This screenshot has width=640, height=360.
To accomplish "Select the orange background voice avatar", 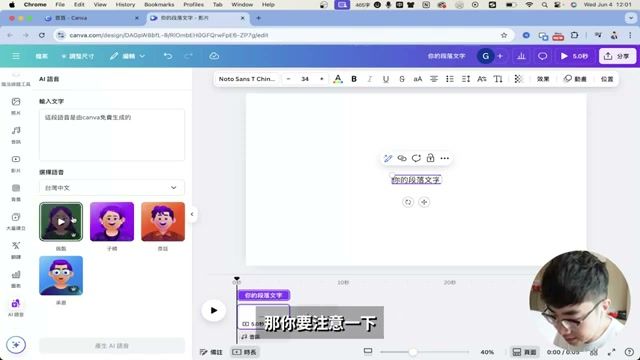I will tap(163, 222).
